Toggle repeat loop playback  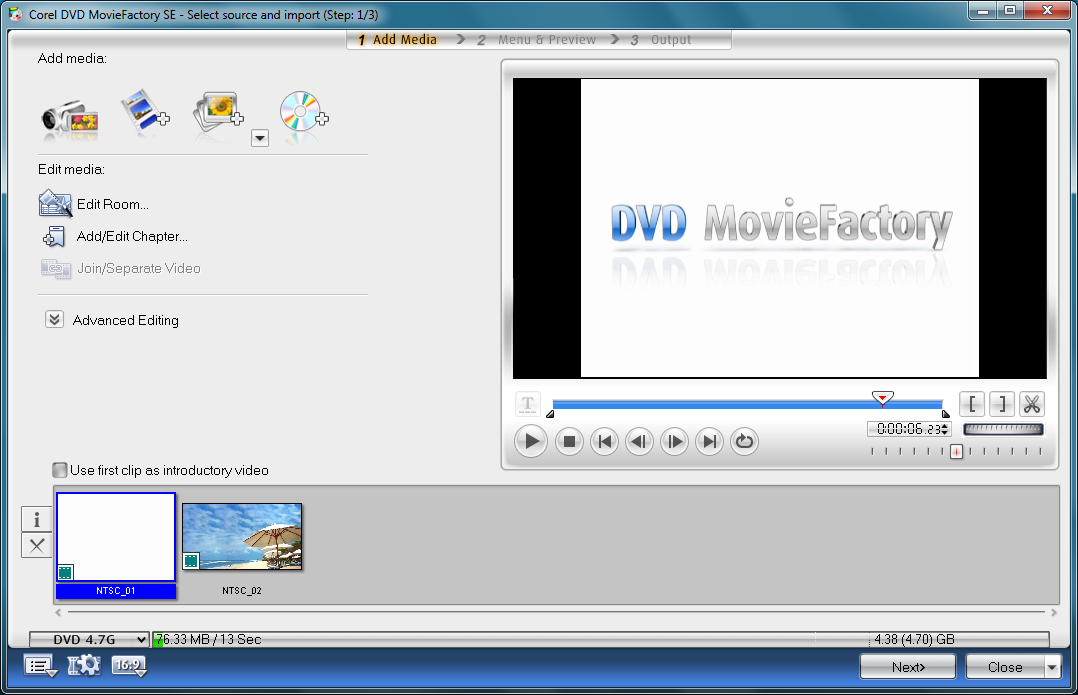click(745, 441)
